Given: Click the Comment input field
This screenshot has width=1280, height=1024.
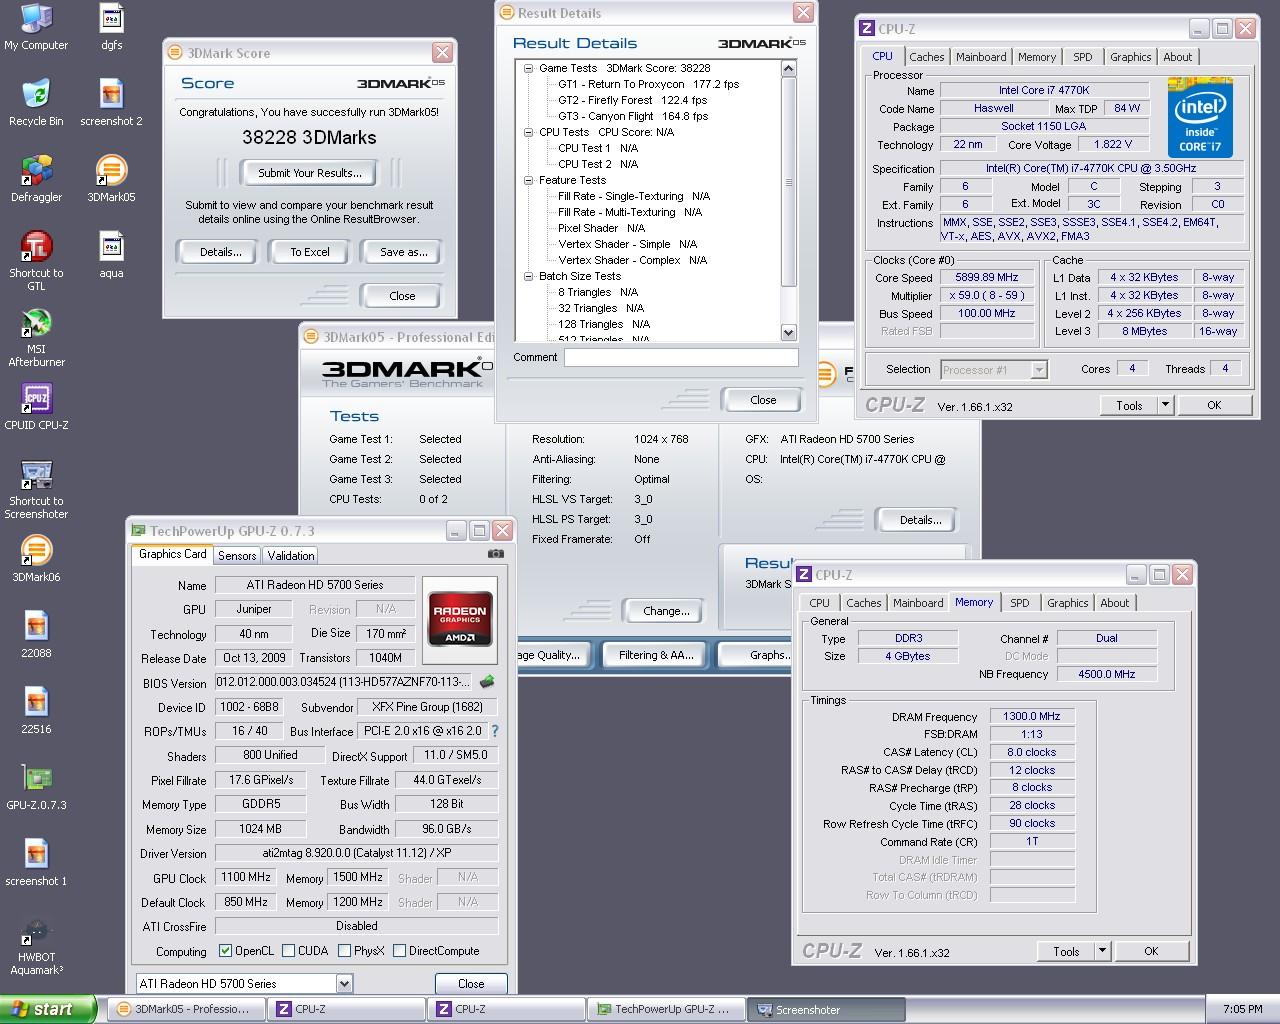Looking at the screenshot, I should [681, 357].
